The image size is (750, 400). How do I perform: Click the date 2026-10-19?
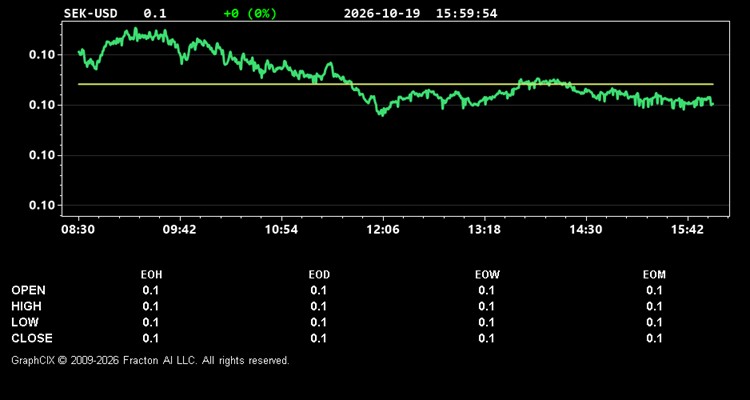tap(382, 13)
